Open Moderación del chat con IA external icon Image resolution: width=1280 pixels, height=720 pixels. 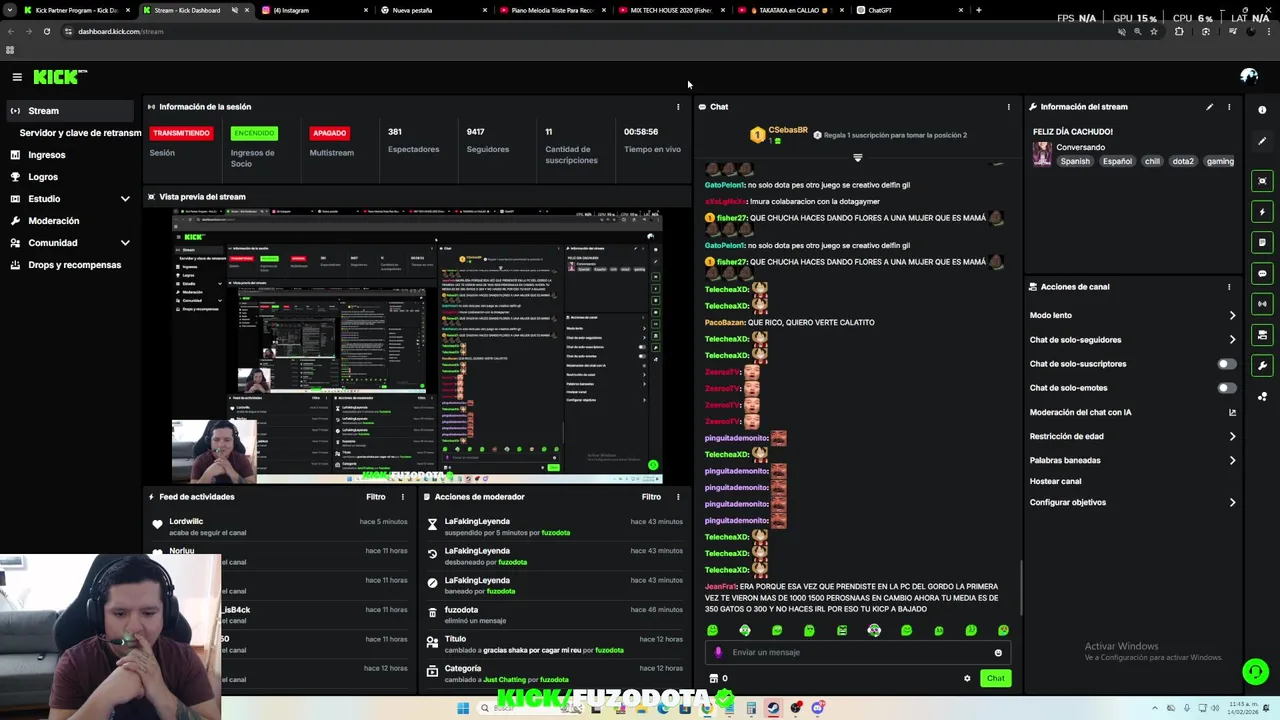tap(1232, 412)
